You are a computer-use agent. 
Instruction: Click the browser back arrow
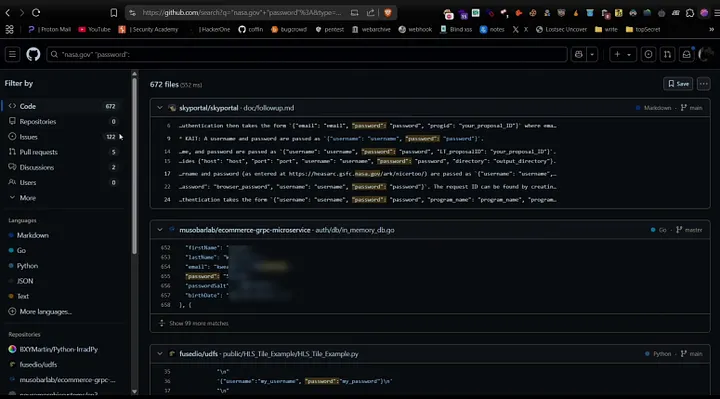(8, 13)
